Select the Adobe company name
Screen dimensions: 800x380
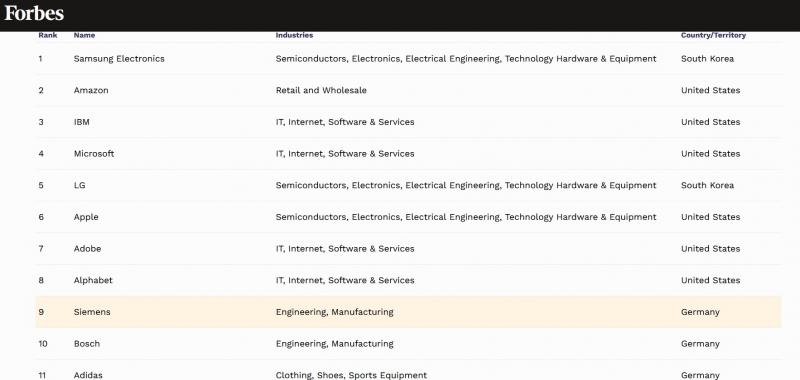click(x=87, y=248)
